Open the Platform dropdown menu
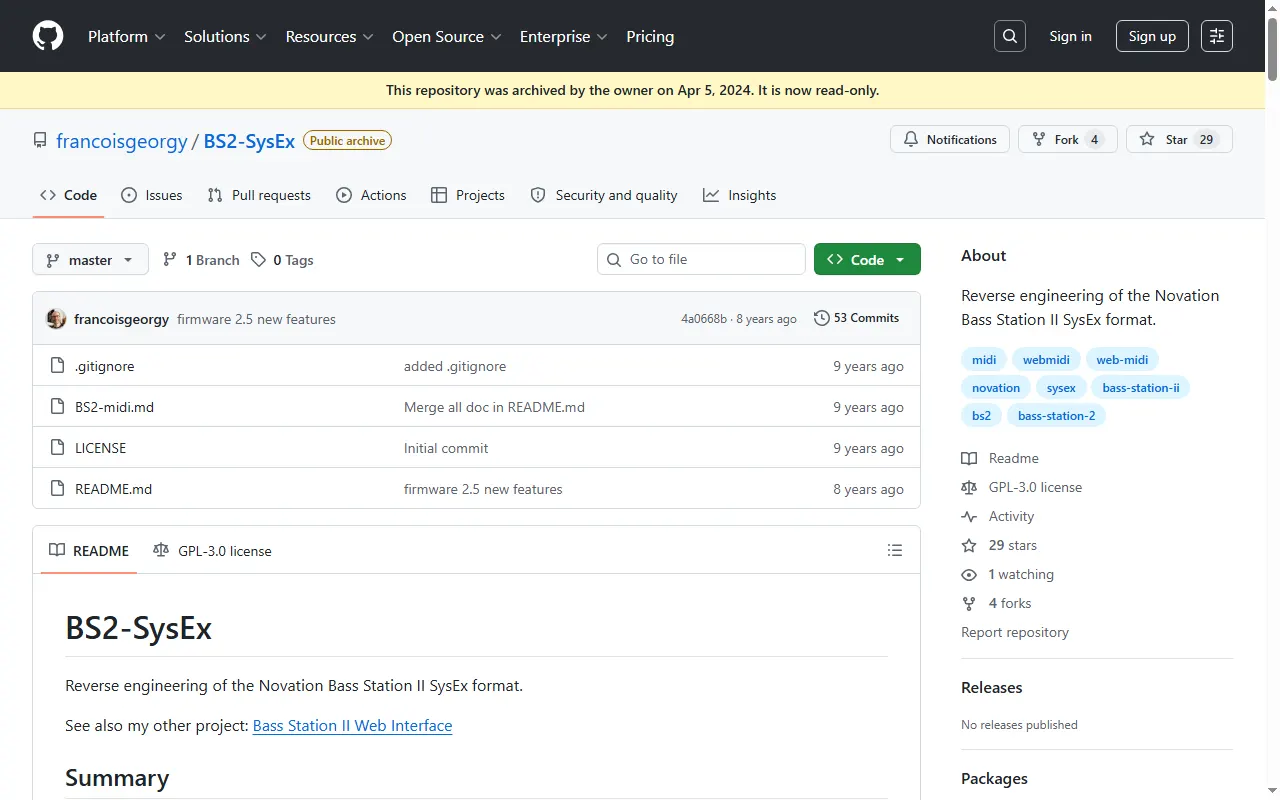Screen dimensions: 1280x800 pyautogui.click(x=127, y=36)
